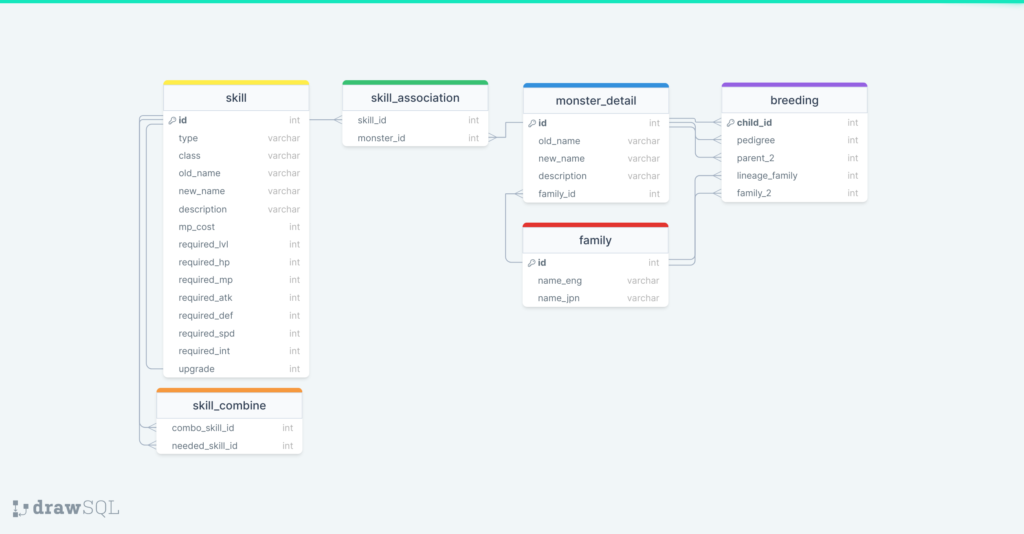Click the lineage_family column in breeding
Viewport: 1024px width, 534px height.
794,176
